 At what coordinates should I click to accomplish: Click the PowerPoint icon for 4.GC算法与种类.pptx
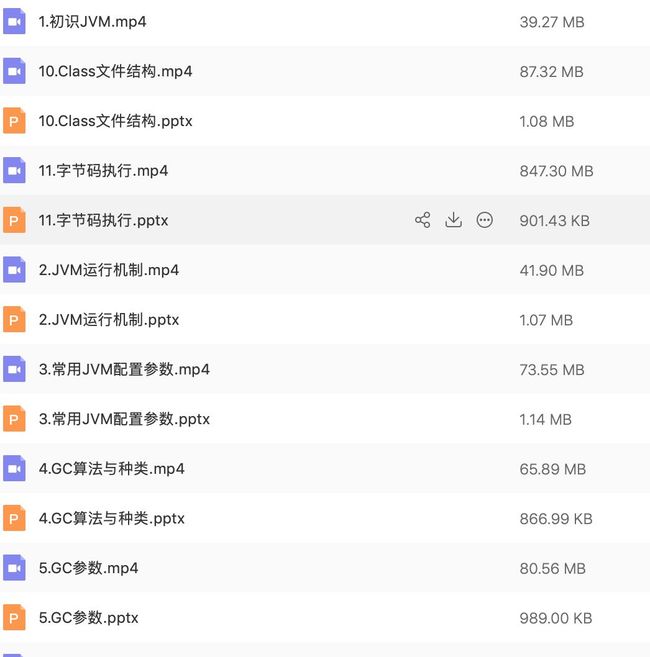tap(14, 518)
